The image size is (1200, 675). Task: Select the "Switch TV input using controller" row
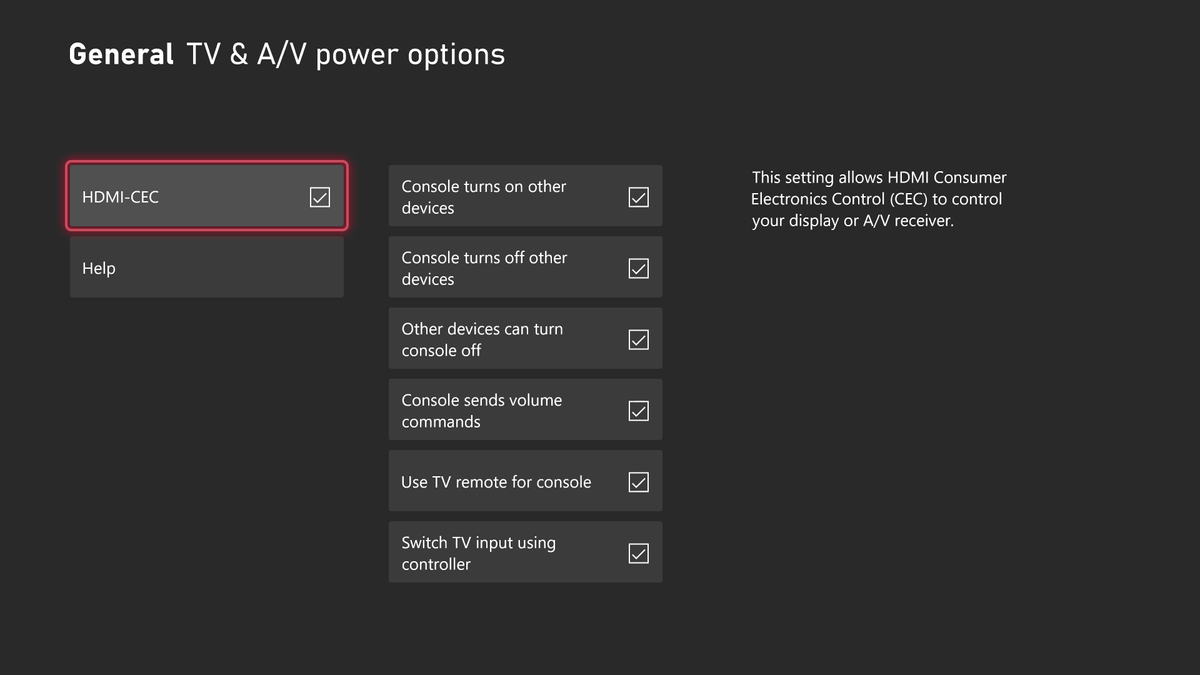pos(500,552)
